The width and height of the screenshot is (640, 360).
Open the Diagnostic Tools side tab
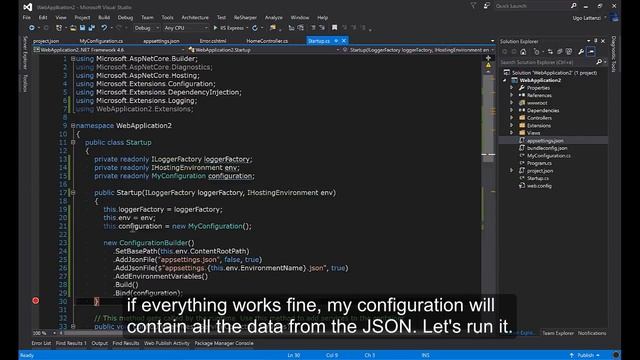(614, 53)
